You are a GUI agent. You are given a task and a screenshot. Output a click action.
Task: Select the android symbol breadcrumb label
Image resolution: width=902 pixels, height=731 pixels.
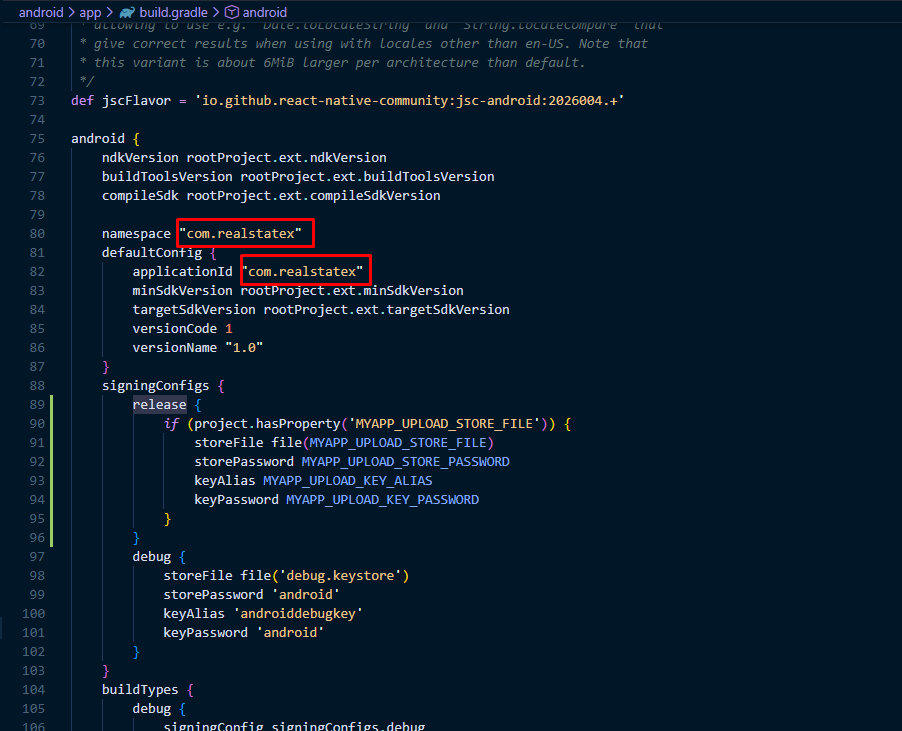(x=265, y=13)
